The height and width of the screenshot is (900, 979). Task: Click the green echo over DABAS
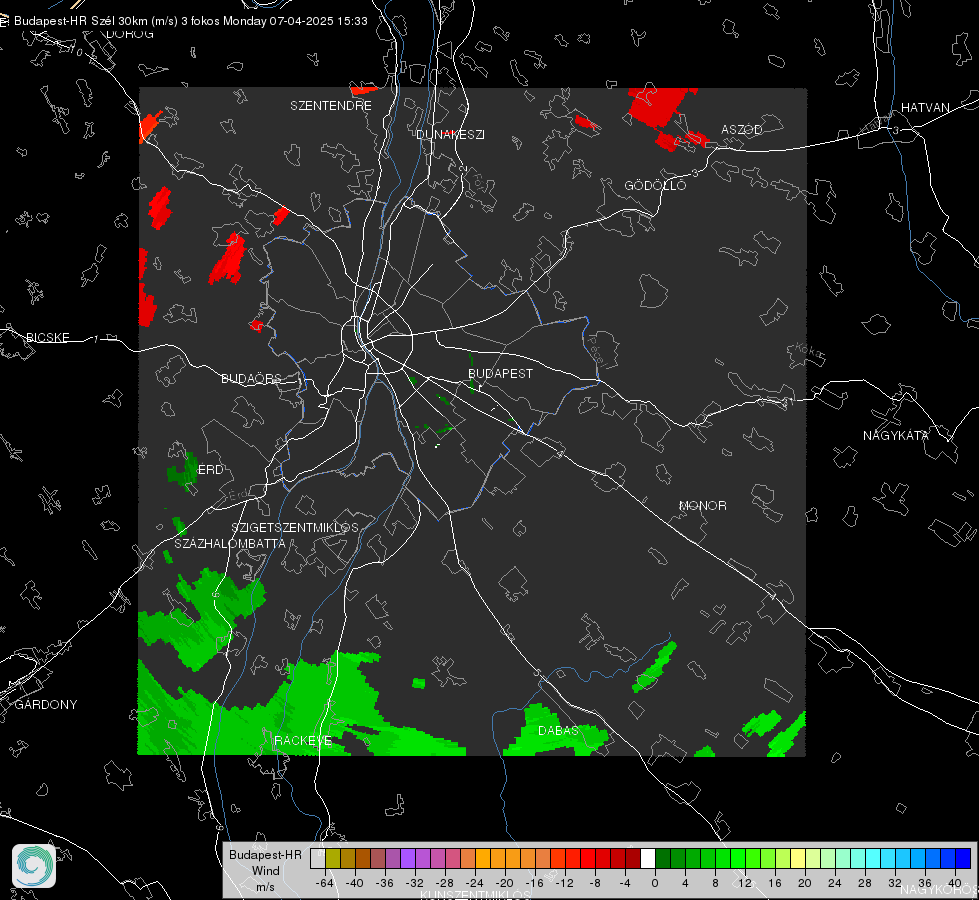pyautogui.click(x=556, y=729)
